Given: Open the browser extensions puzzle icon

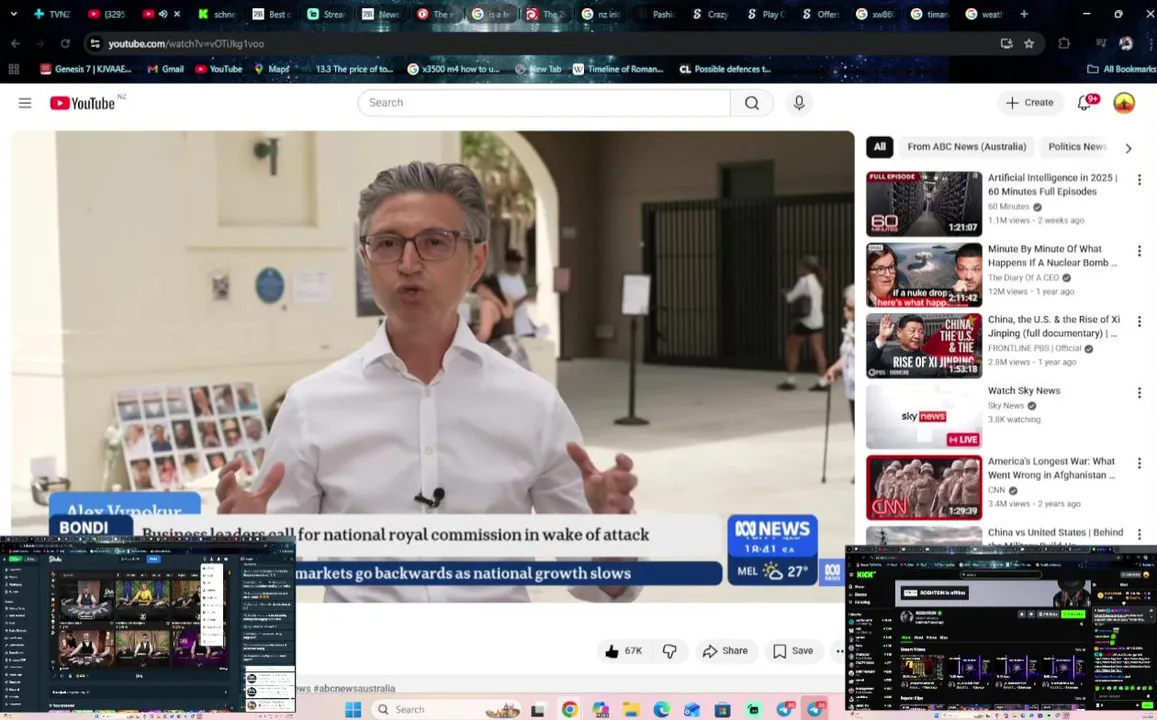Looking at the screenshot, I should pos(1063,44).
